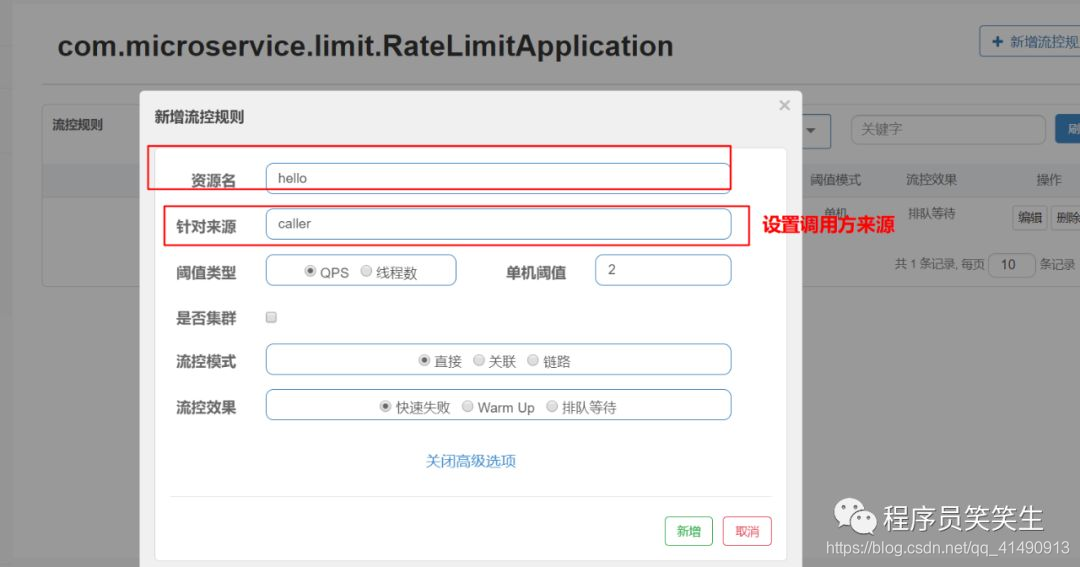
Task: Choose the 快速失败 flow control effect
Action: click(x=386, y=406)
